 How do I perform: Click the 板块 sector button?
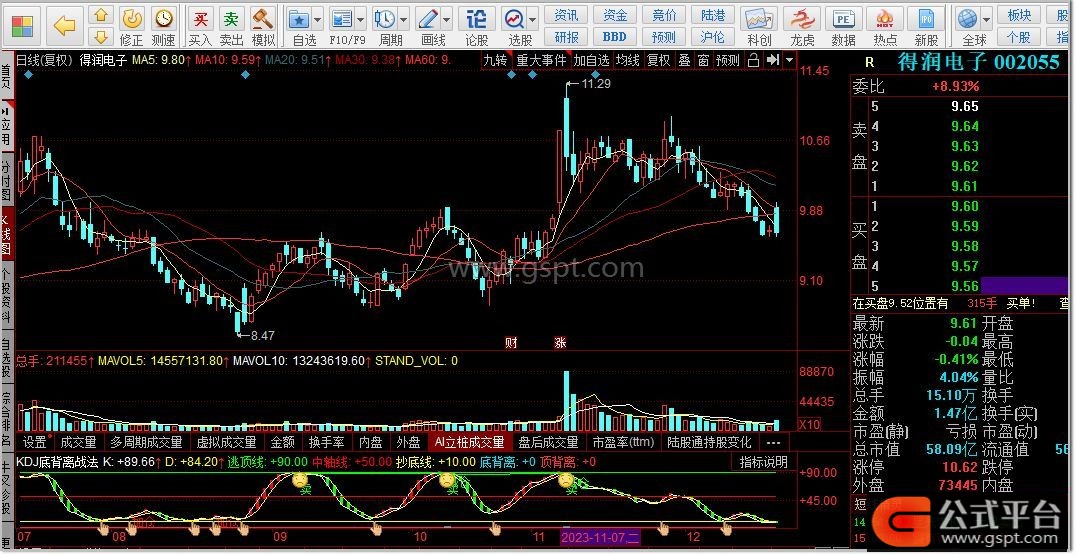pos(1019,15)
